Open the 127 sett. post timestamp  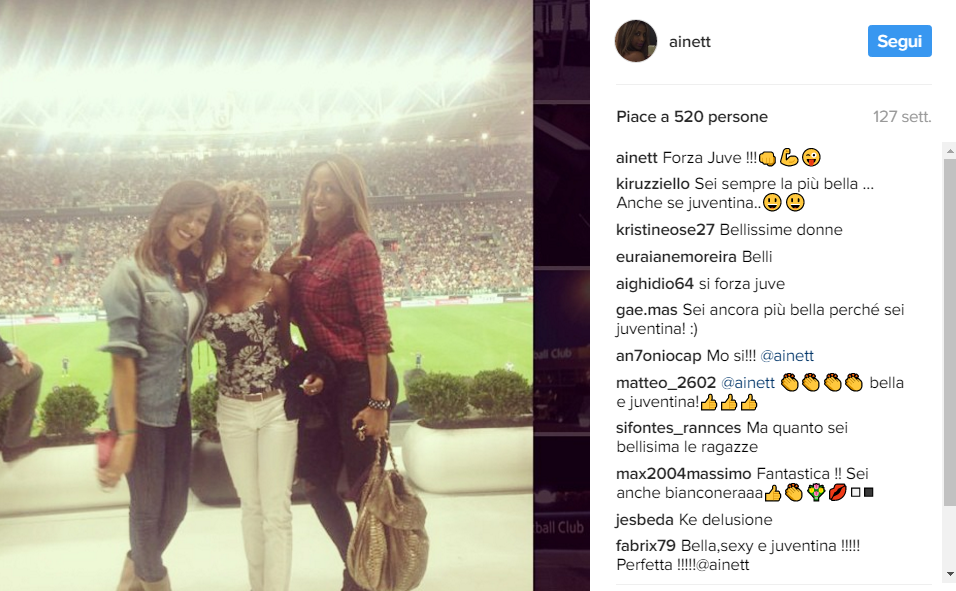902,116
